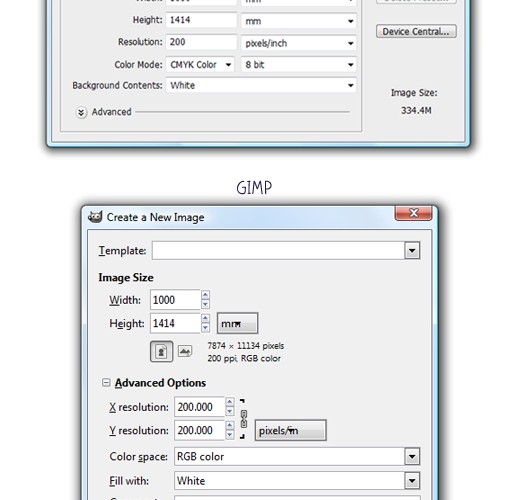
Task: Open the Template dropdown in GIMP
Action: tap(412, 250)
